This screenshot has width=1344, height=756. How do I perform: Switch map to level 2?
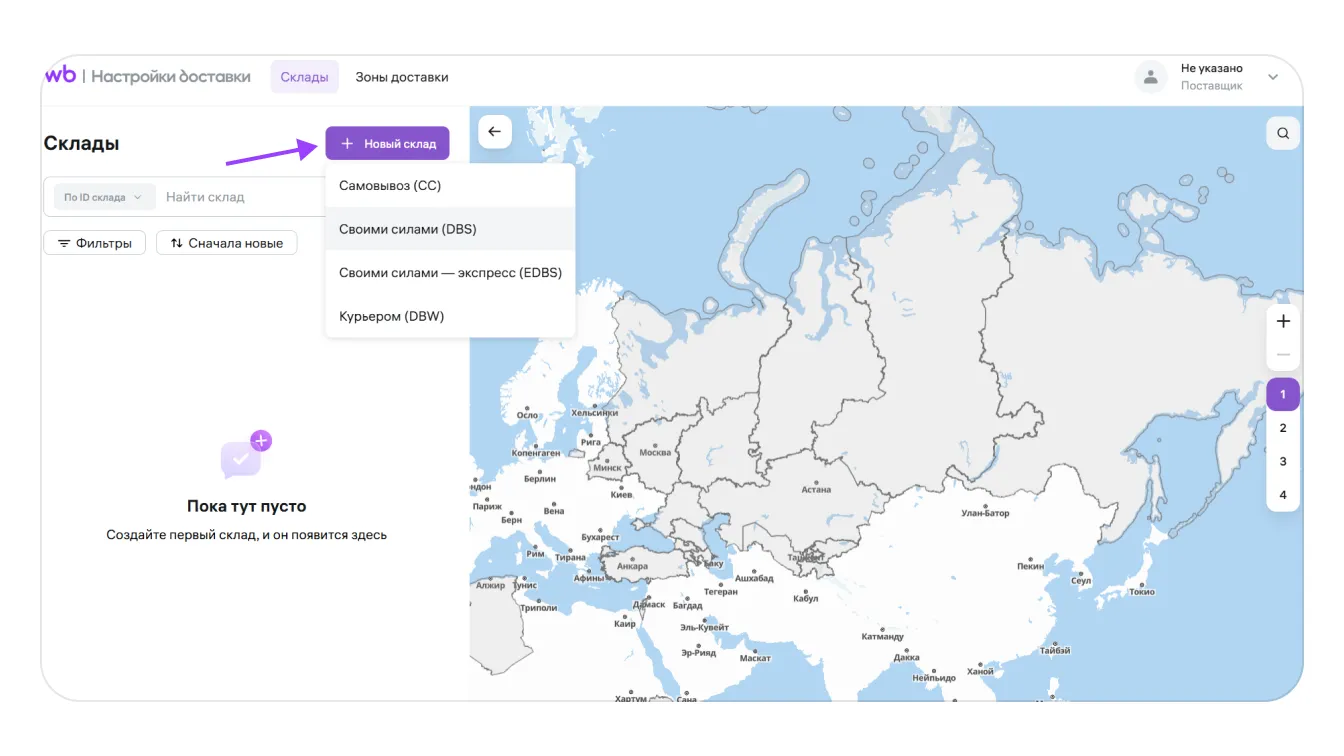click(1283, 428)
